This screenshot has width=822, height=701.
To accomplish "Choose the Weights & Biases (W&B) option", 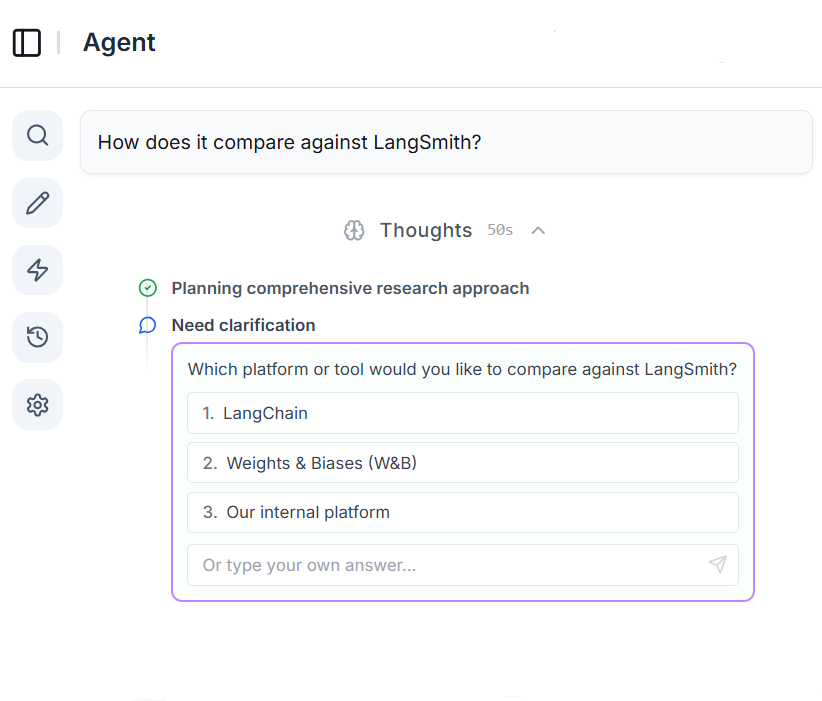I will [x=462, y=463].
